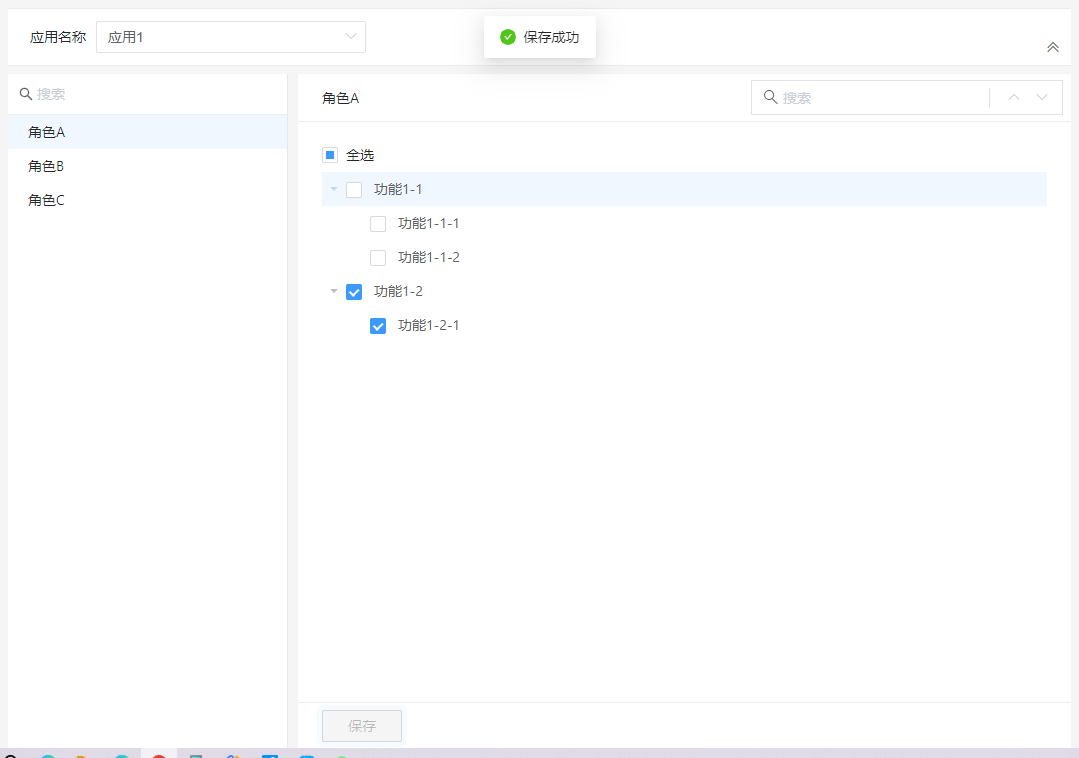Click the up arrow for previous search match

click(1013, 98)
